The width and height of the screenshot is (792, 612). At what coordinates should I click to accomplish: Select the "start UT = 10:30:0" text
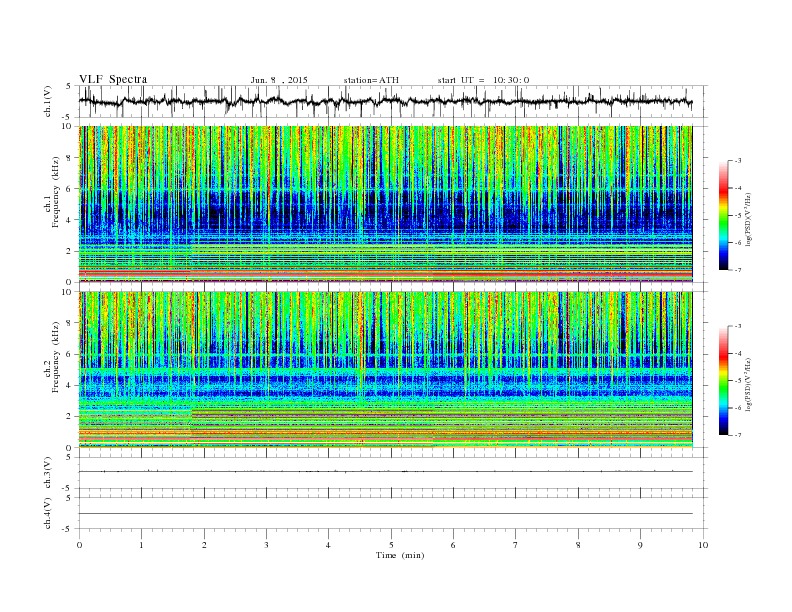(x=483, y=80)
